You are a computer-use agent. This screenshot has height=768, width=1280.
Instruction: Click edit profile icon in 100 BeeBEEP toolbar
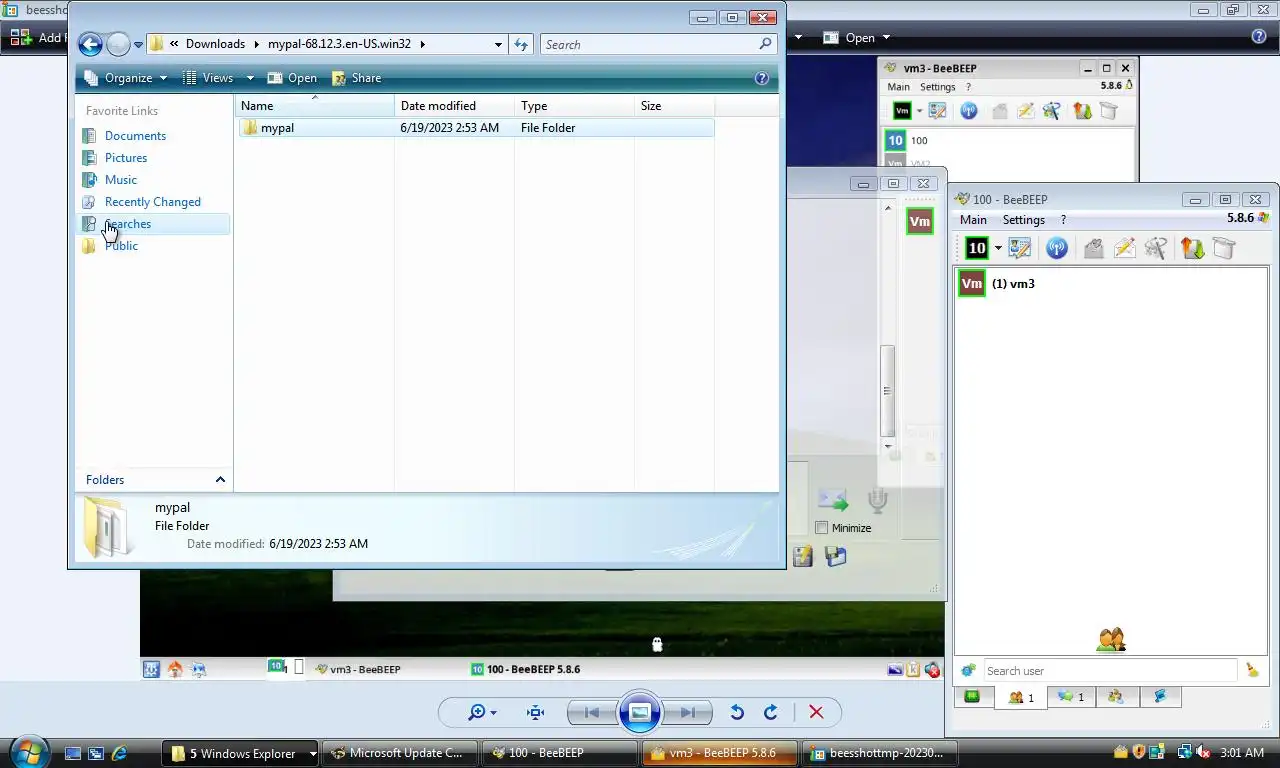(x=1020, y=248)
